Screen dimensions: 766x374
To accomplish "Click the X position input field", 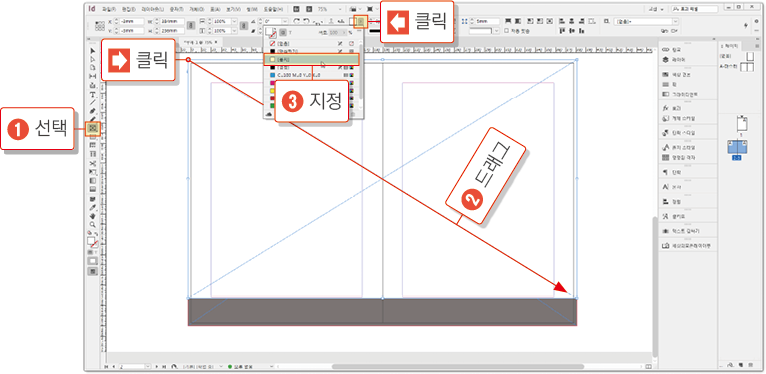I will pyautogui.click(x=132, y=21).
